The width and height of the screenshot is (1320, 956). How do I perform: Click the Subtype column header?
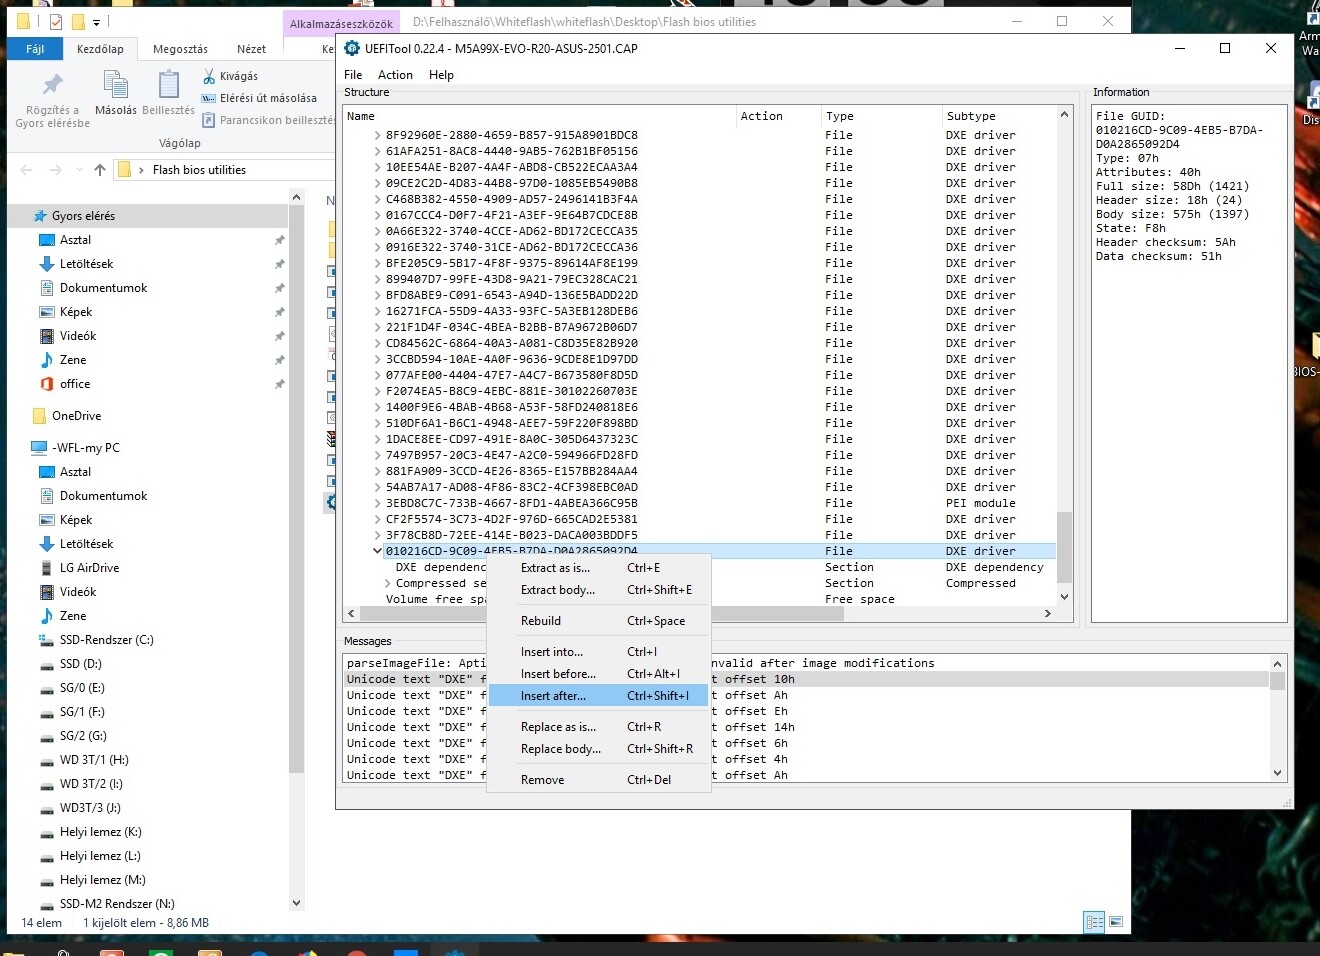pyautogui.click(x=998, y=116)
